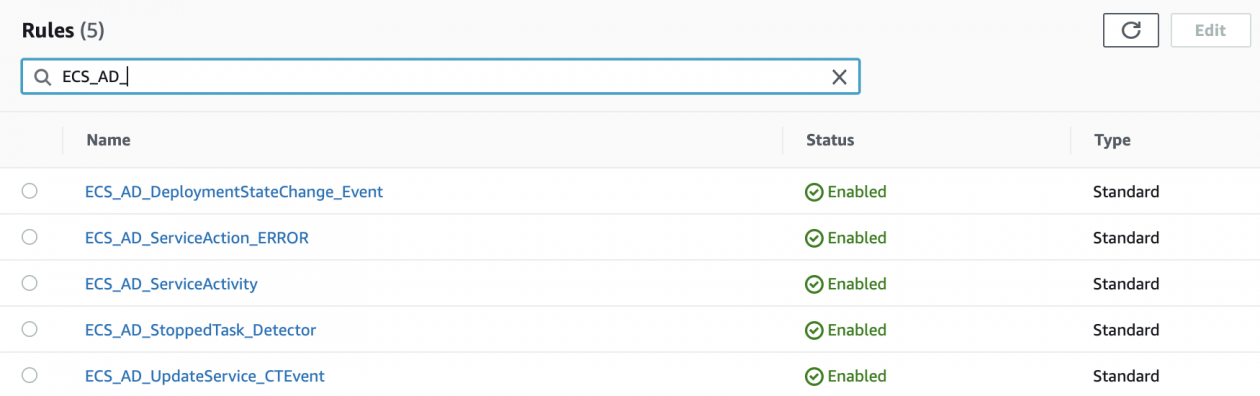Select radio for ECS_AD_UpdateService_CTEvent
This screenshot has height=396, width=1260.
[29, 375]
